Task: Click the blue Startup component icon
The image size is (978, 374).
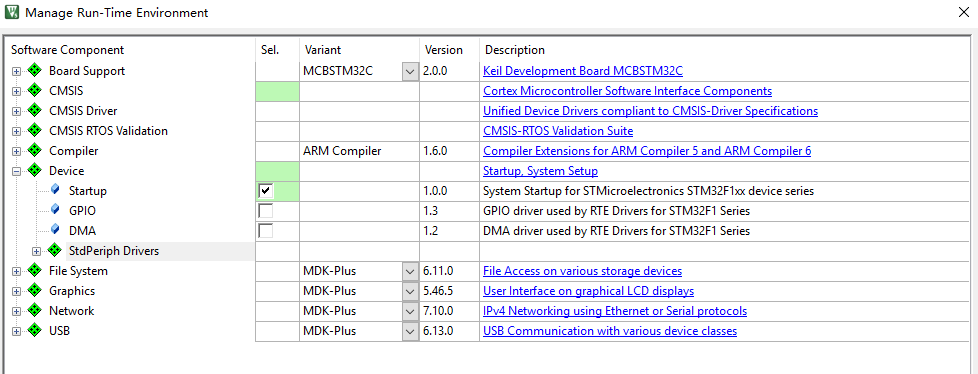Action: tap(55, 189)
